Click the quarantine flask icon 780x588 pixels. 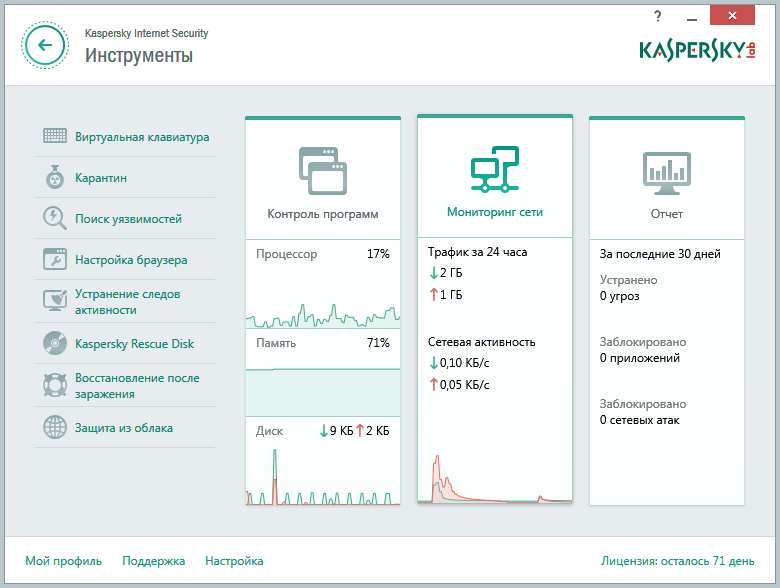click(55, 177)
